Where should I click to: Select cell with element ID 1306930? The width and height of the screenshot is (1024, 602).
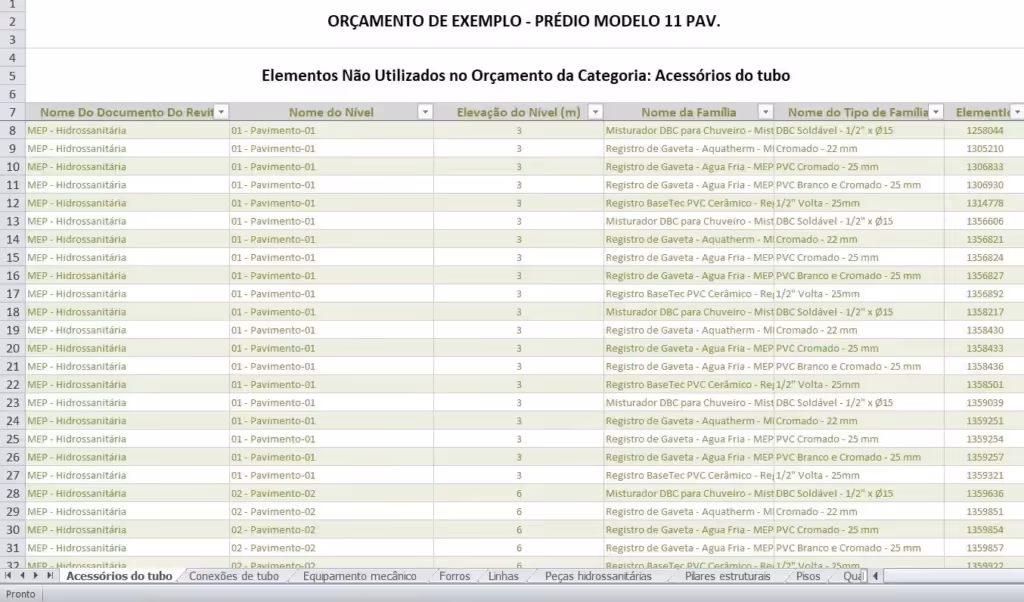tap(984, 185)
